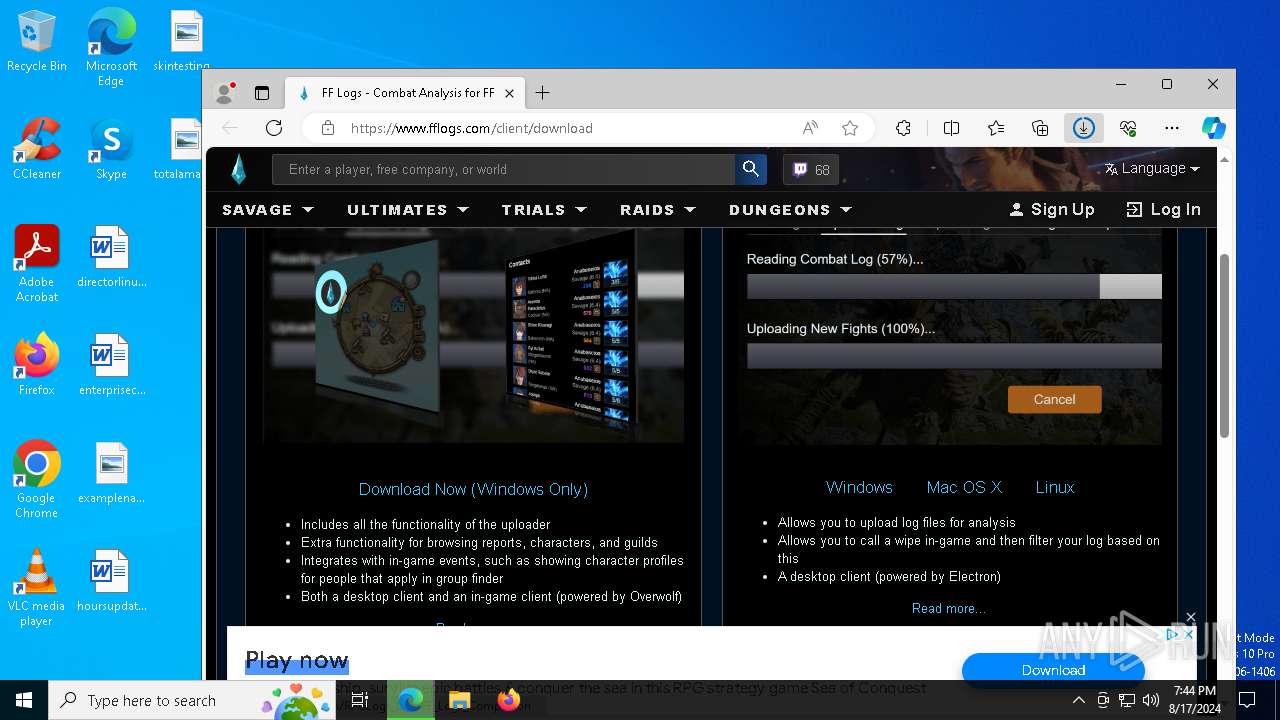Go back using Edge back arrow
Image resolution: width=1280 pixels, height=720 pixels.
coord(230,128)
